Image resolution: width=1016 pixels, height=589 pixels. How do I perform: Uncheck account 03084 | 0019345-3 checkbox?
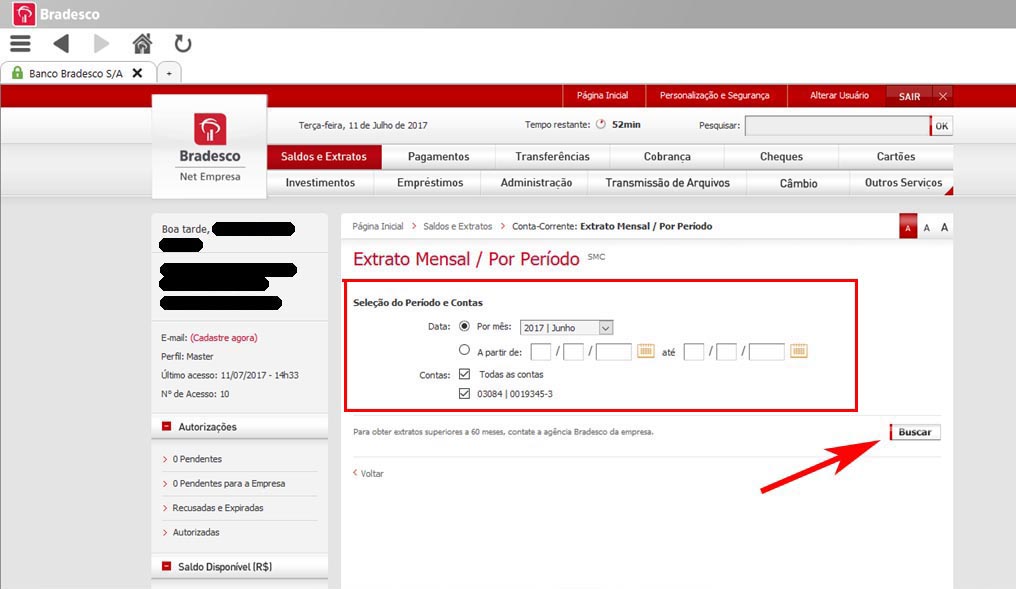tap(464, 394)
